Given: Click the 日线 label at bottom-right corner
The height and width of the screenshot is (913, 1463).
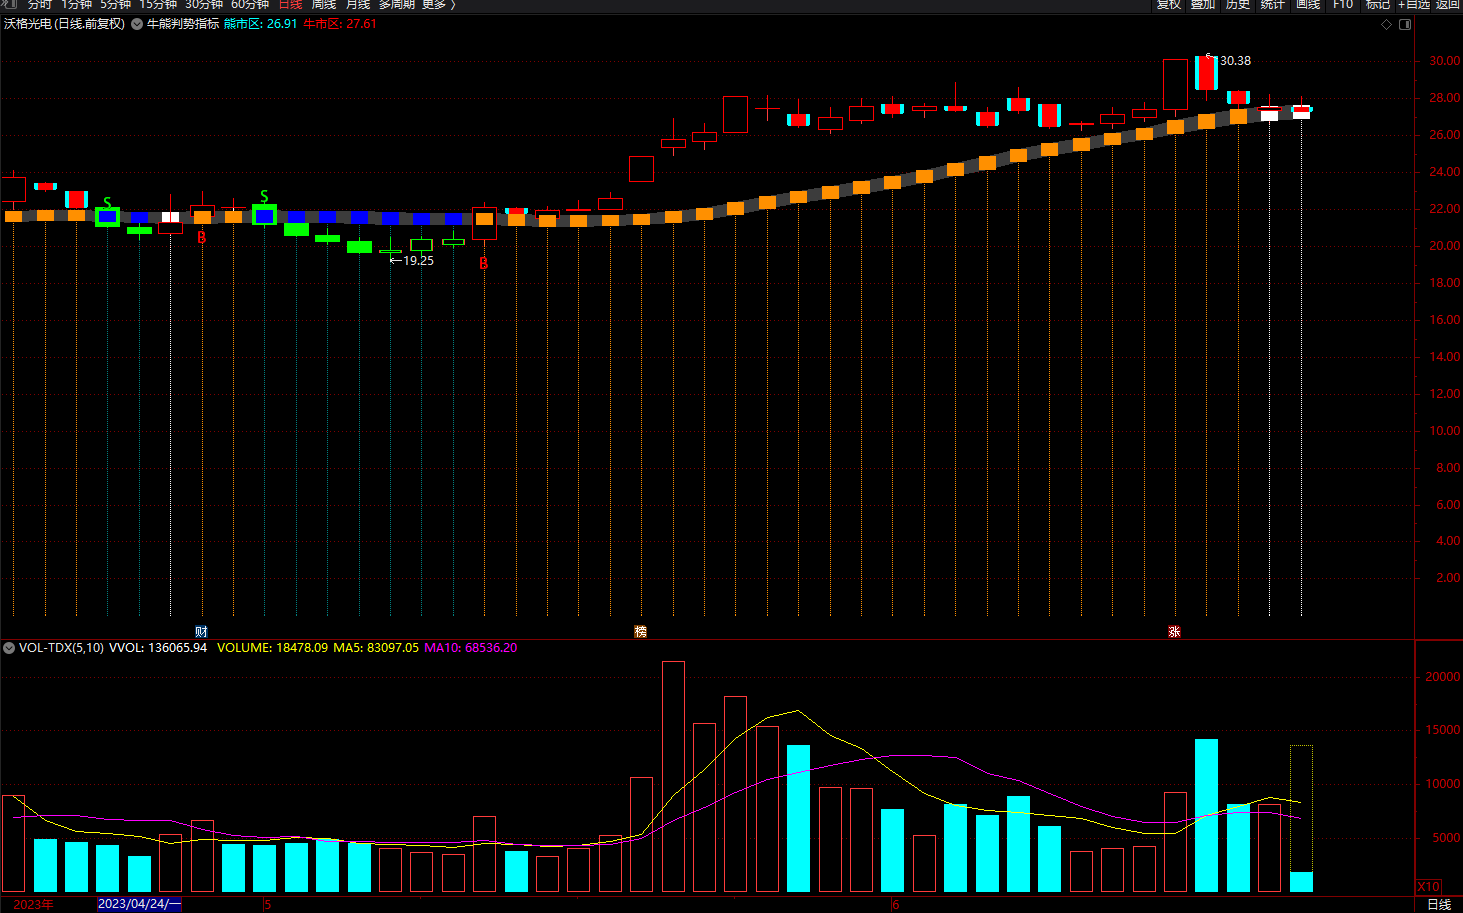Looking at the screenshot, I should (1438, 904).
